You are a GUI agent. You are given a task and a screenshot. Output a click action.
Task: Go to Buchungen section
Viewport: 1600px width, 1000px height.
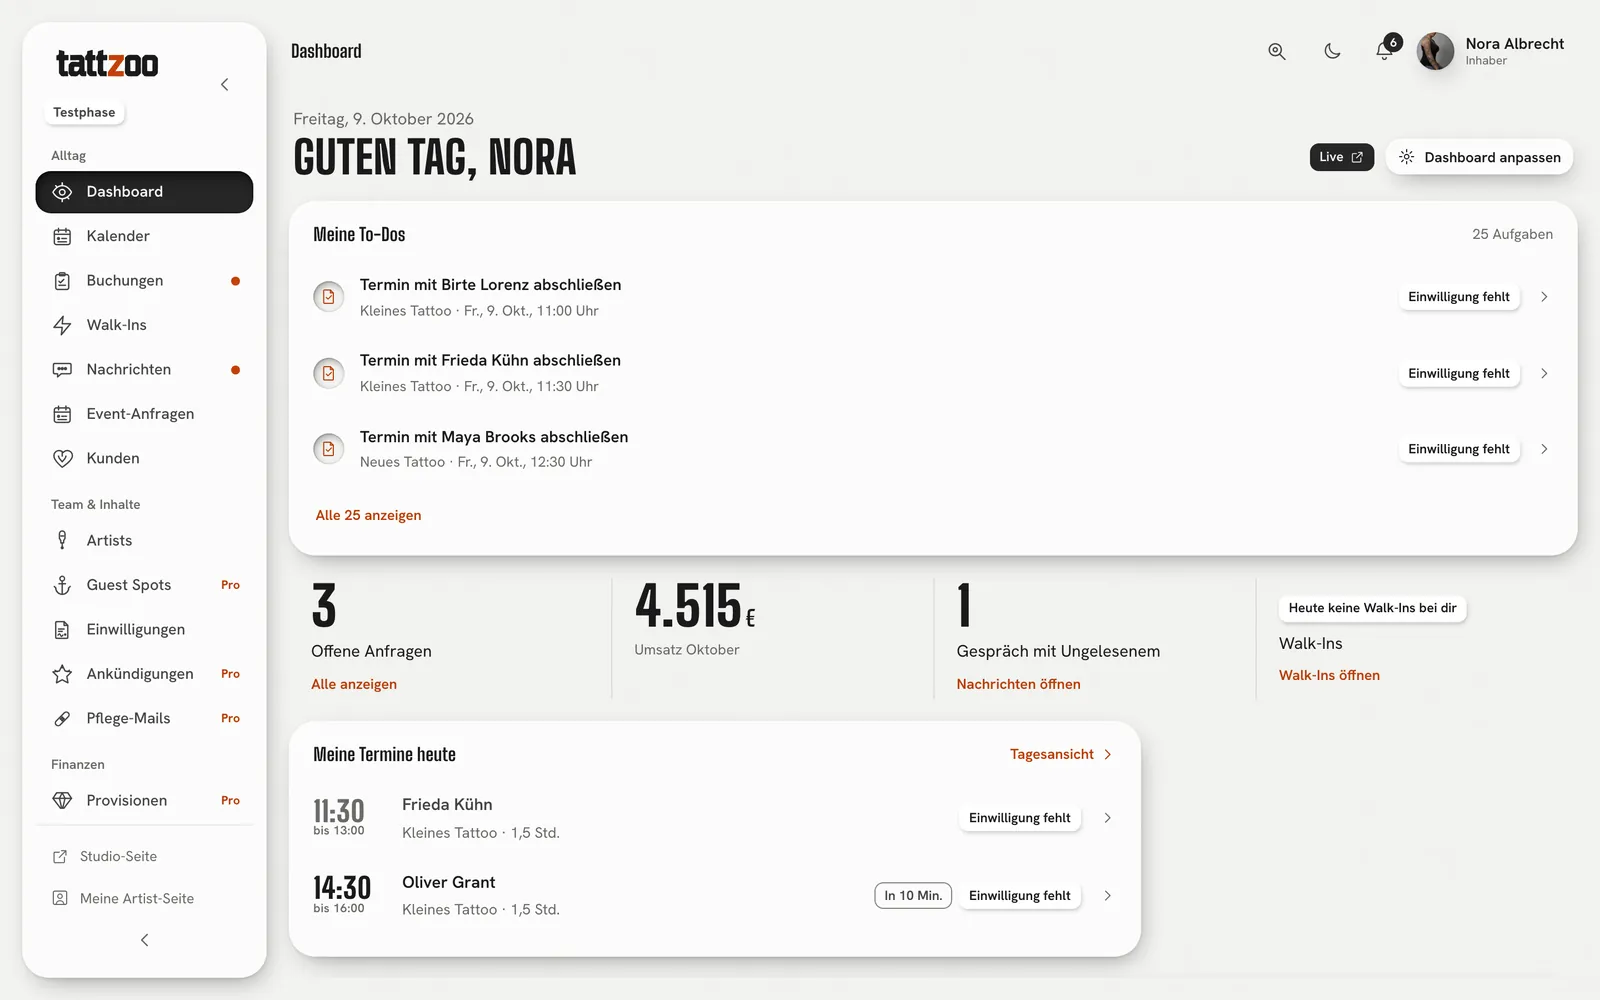tap(144, 281)
